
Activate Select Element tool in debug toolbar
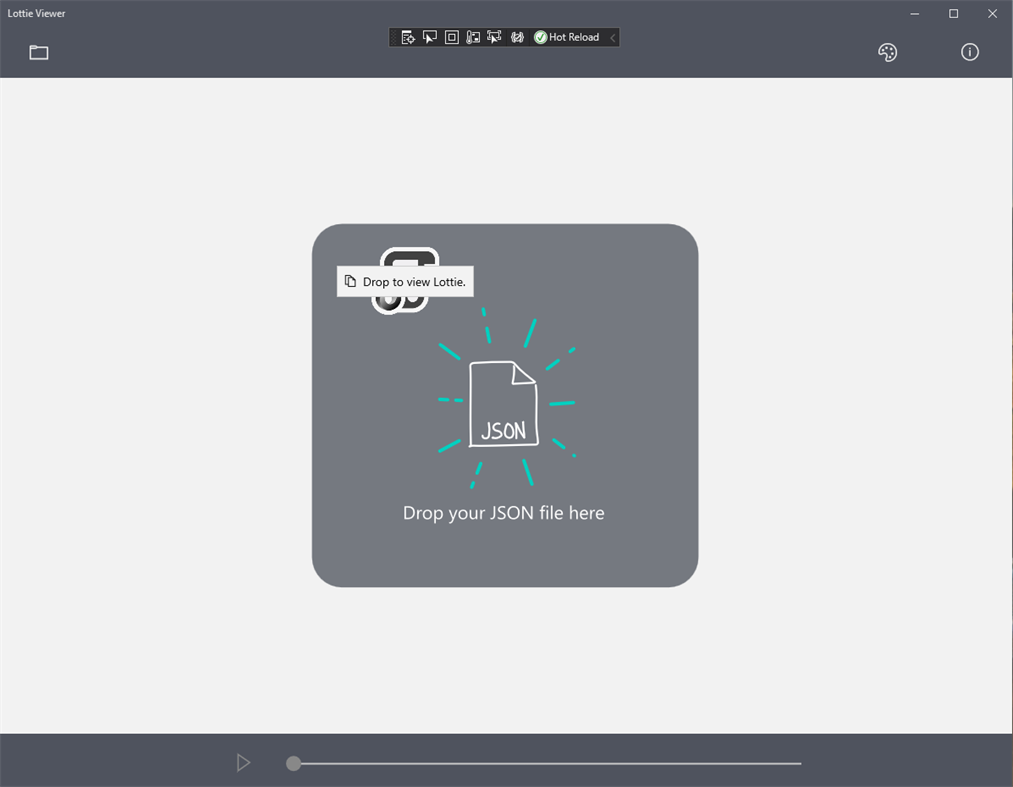click(x=430, y=37)
